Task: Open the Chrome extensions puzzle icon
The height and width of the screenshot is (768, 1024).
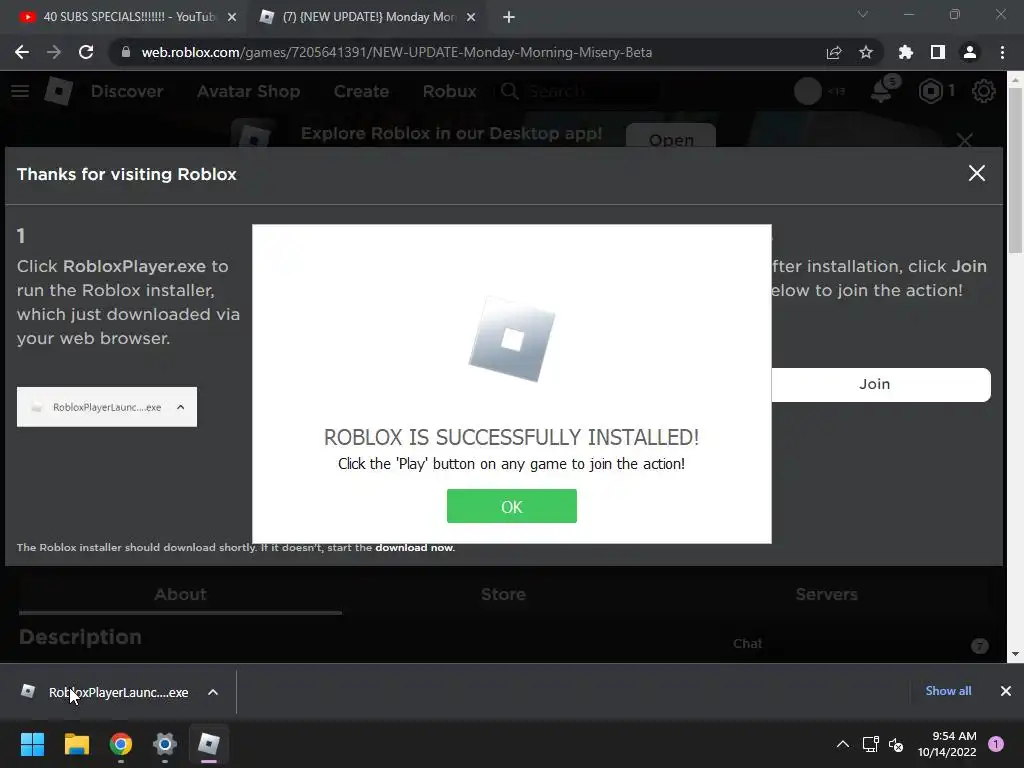Action: 905,52
